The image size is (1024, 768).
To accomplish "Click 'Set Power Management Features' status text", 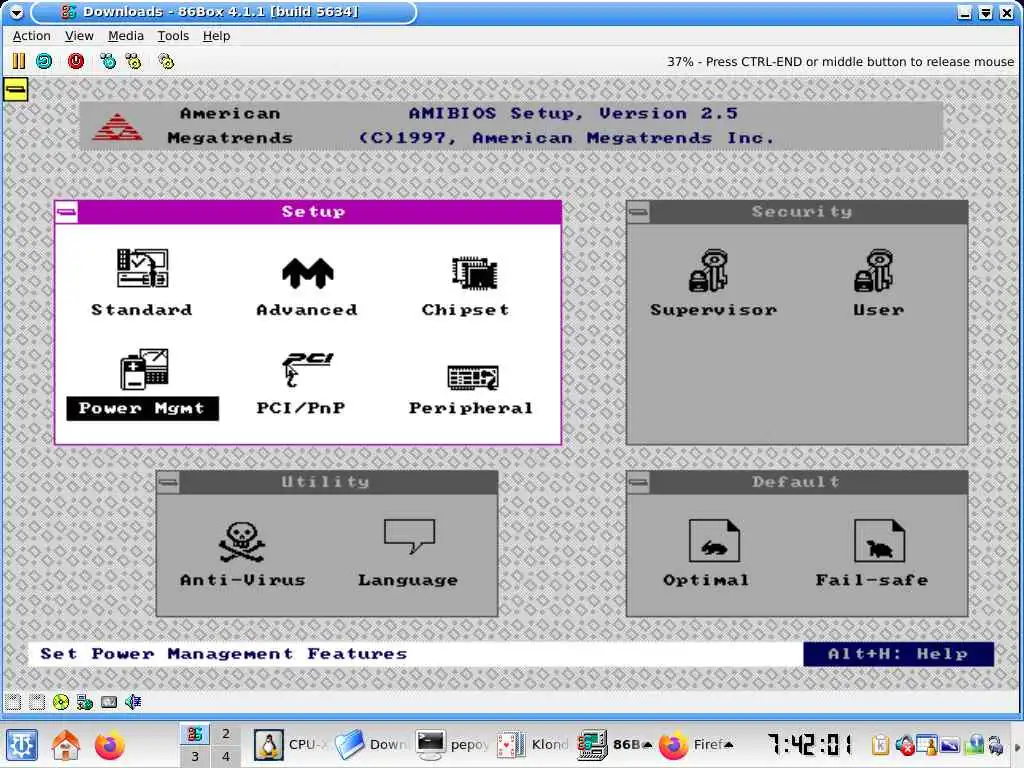I will click(x=223, y=654).
